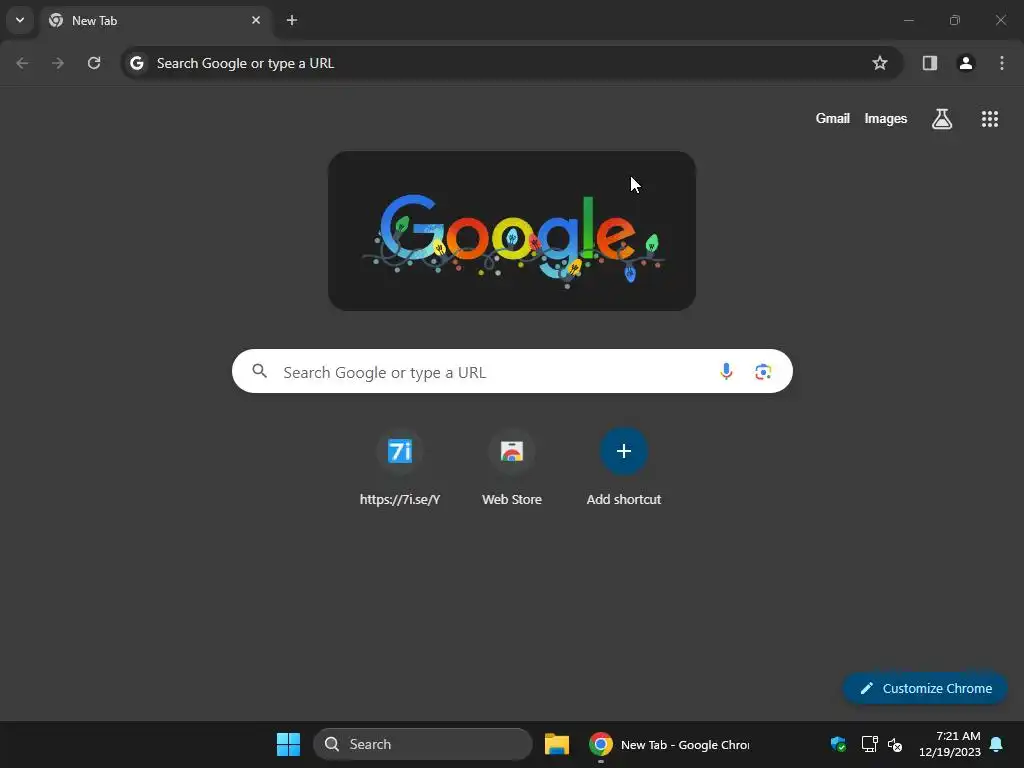The image size is (1024, 768).
Task: Click the https://7i.se/Y shortcut label
Action: (400, 500)
